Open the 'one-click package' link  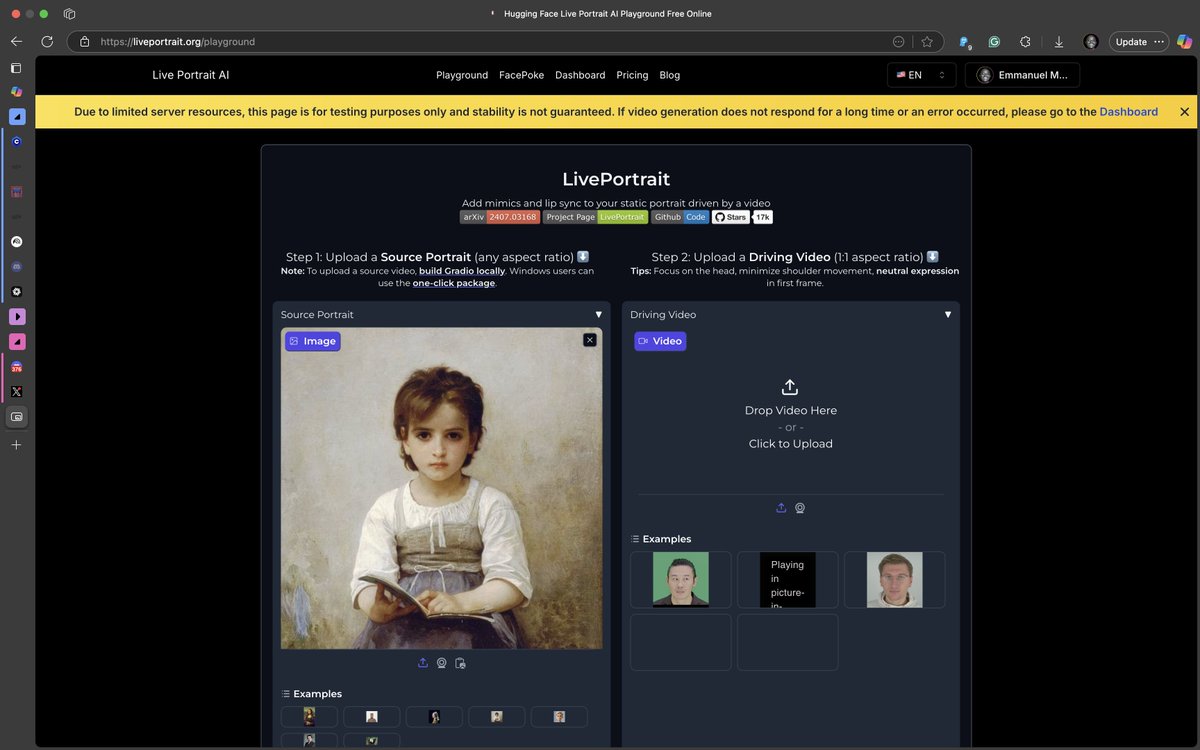pyautogui.click(x=454, y=283)
